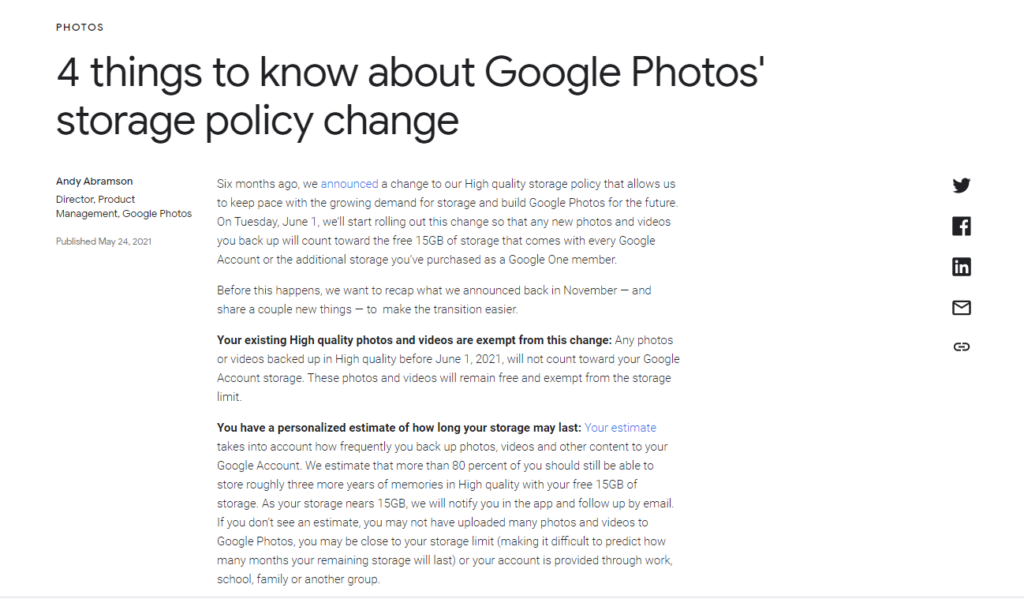Click the text 'school, family or another group'

(298, 579)
